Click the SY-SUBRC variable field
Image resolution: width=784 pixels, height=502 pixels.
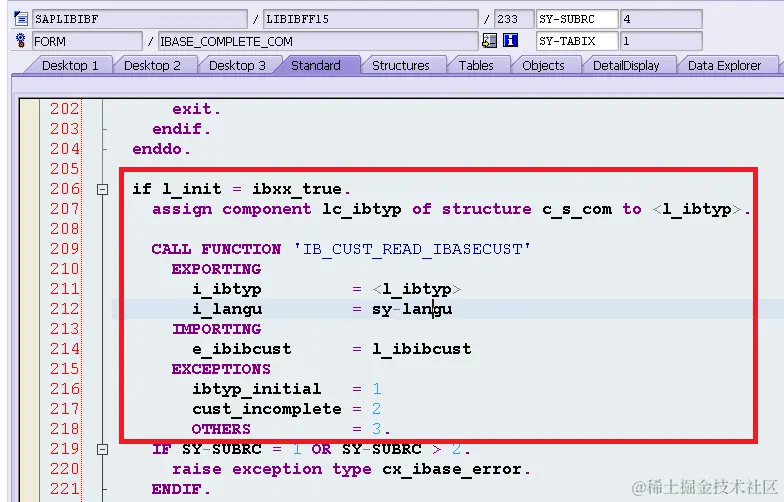tap(576, 19)
